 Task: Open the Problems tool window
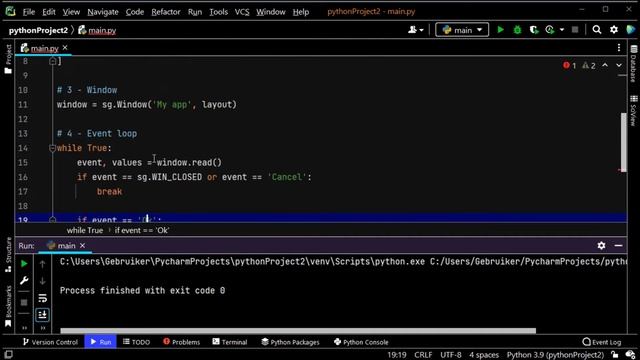(x=182, y=342)
